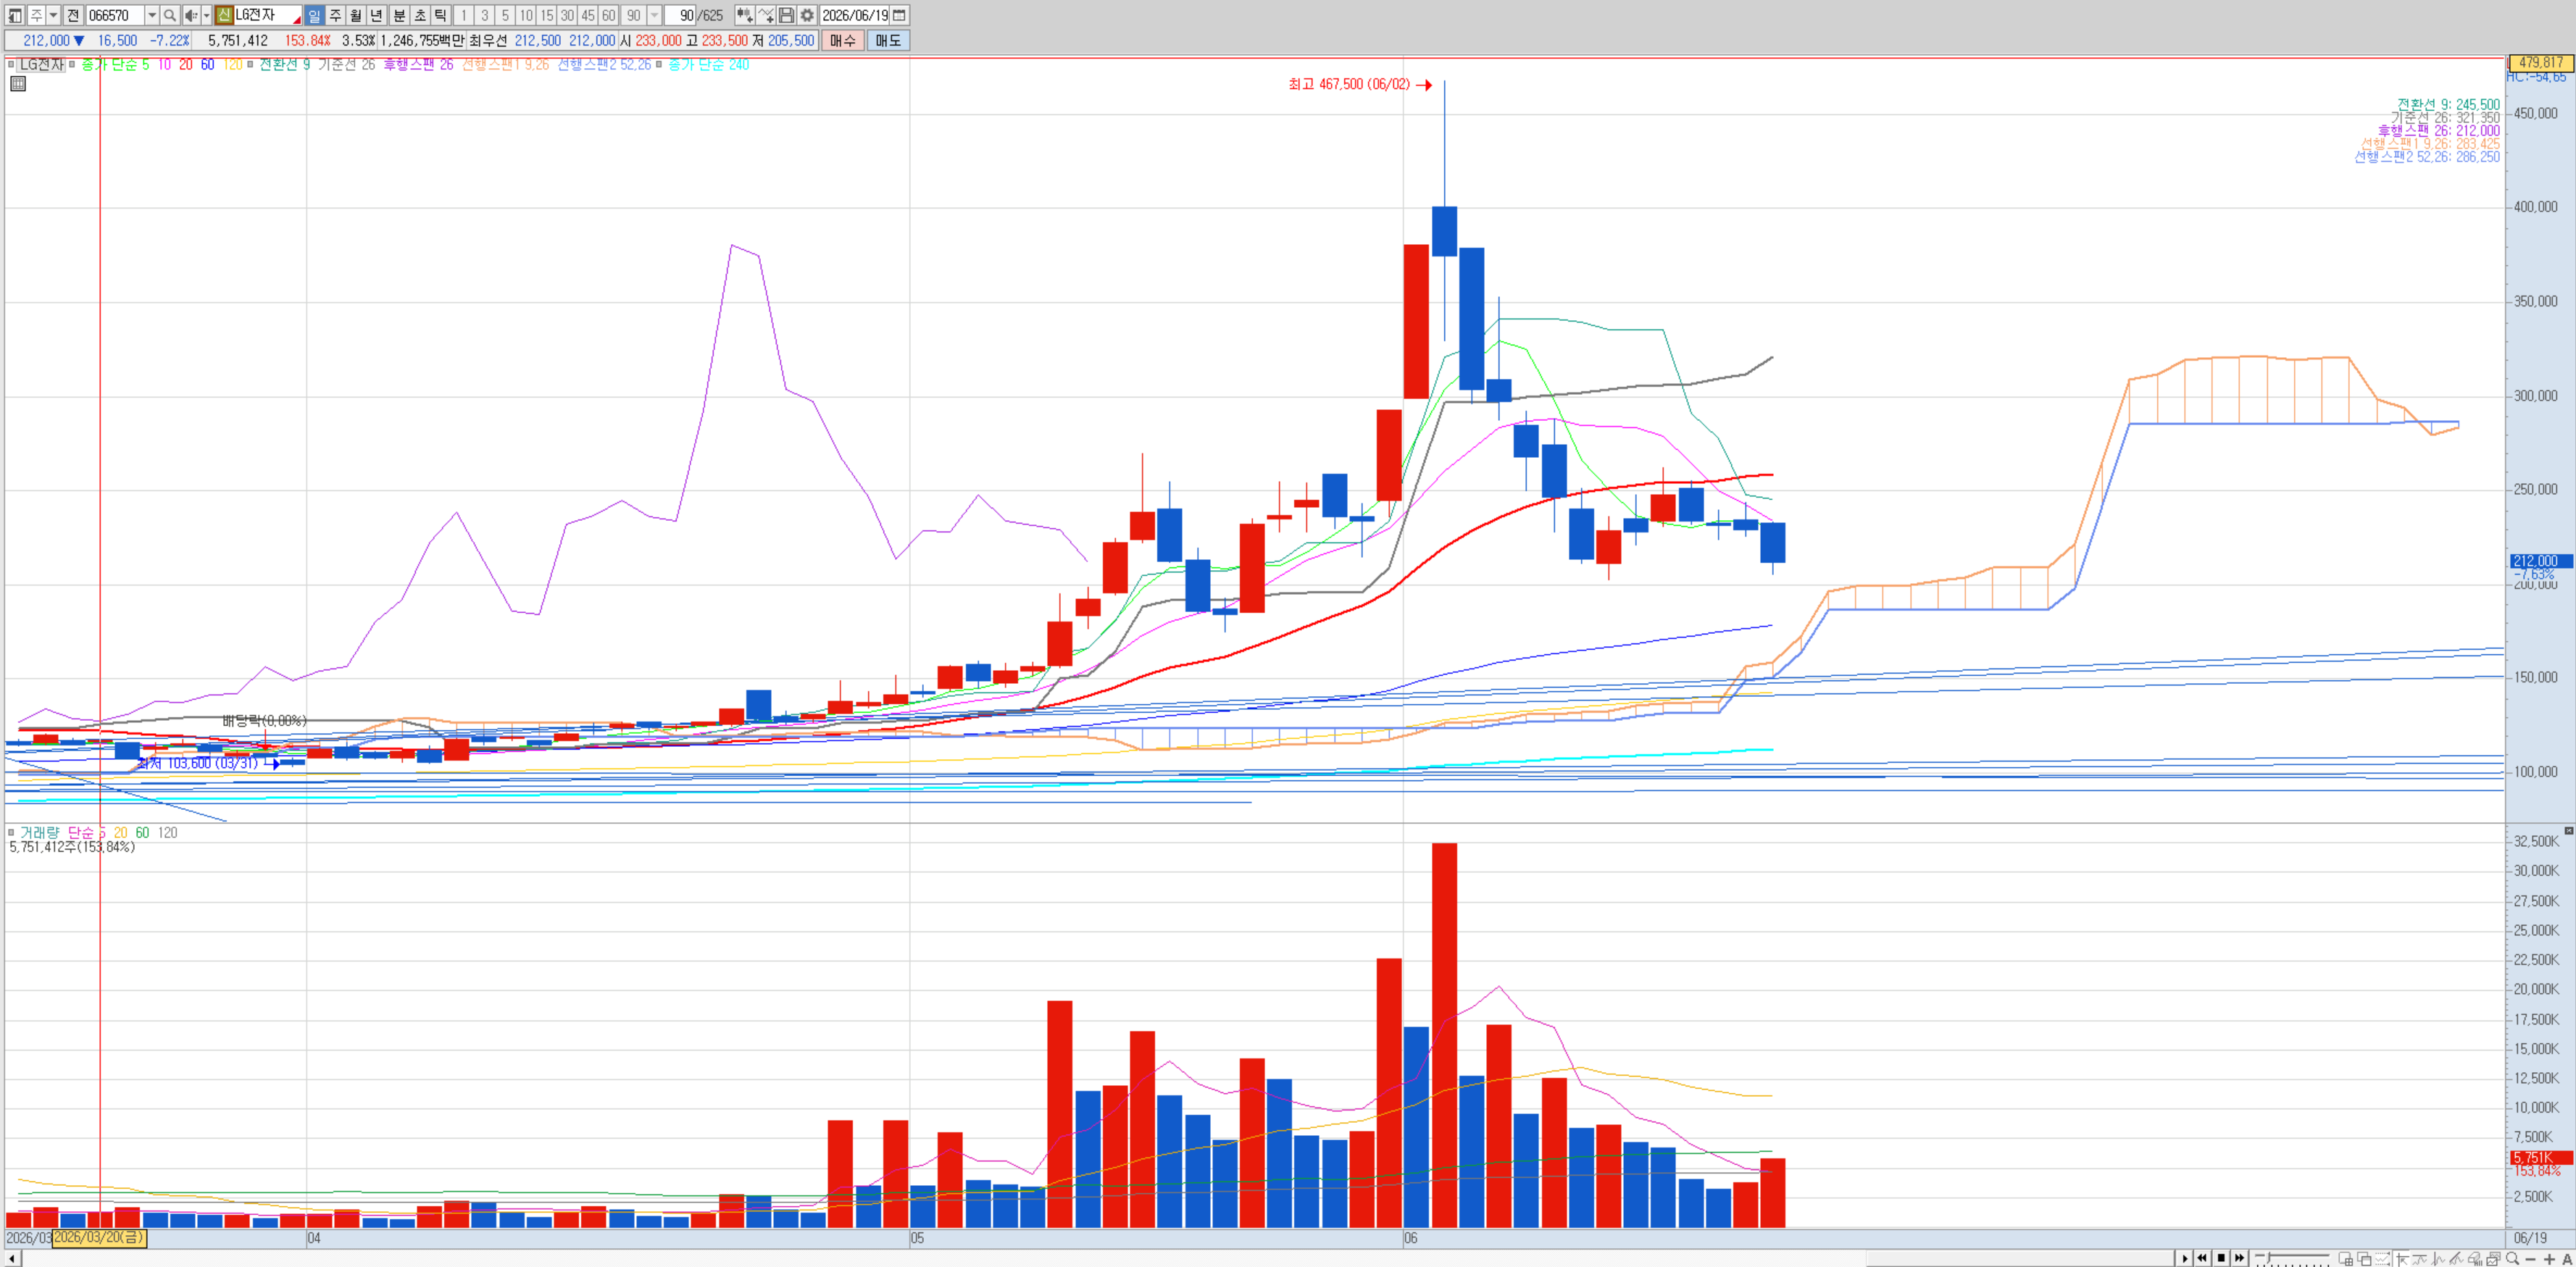The height and width of the screenshot is (1267, 2576).
Task: Click the 60 interval button
Action: [608, 15]
